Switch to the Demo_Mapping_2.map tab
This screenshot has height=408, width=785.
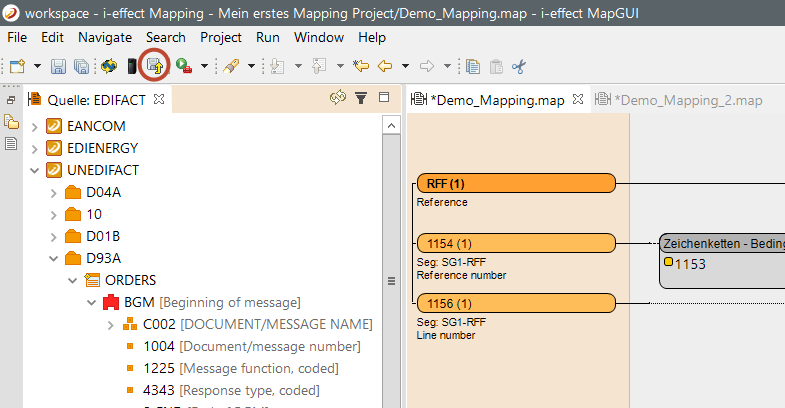pyautogui.click(x=687, y=99)
